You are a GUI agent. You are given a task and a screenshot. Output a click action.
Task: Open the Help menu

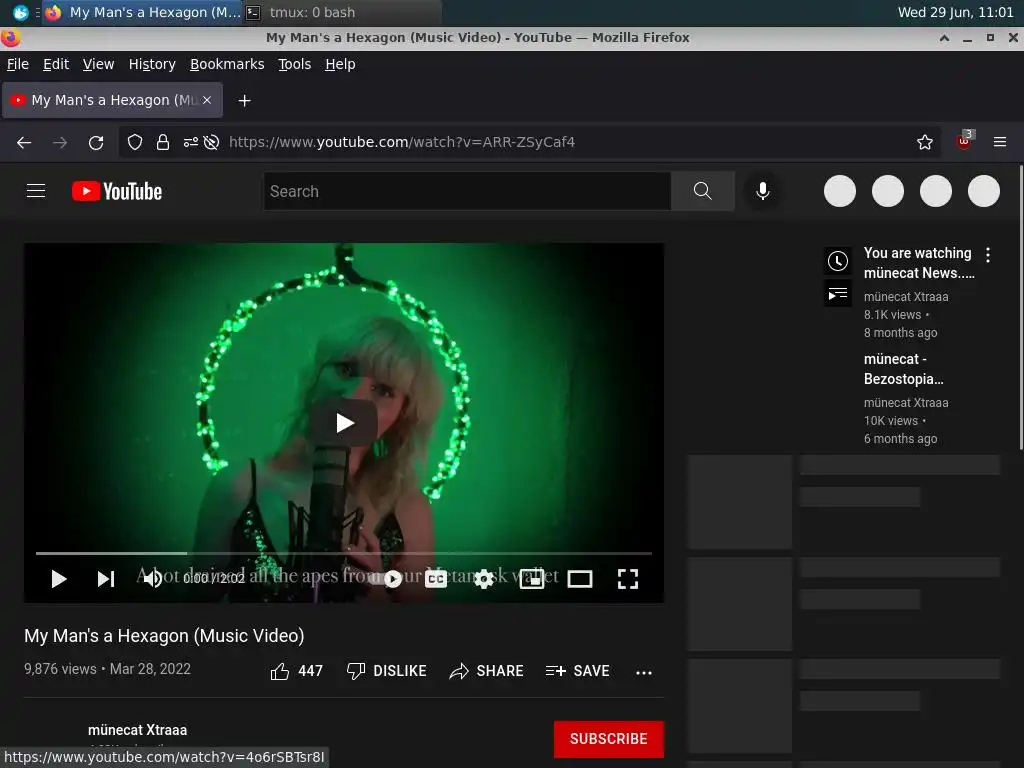coord(340,64)
